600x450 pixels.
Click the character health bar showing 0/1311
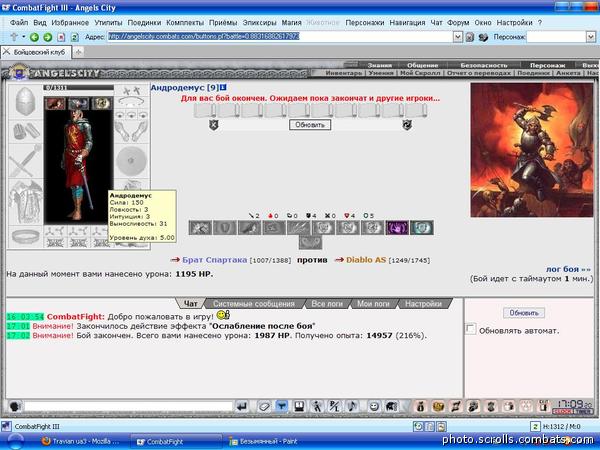click(x=78, y=88)
